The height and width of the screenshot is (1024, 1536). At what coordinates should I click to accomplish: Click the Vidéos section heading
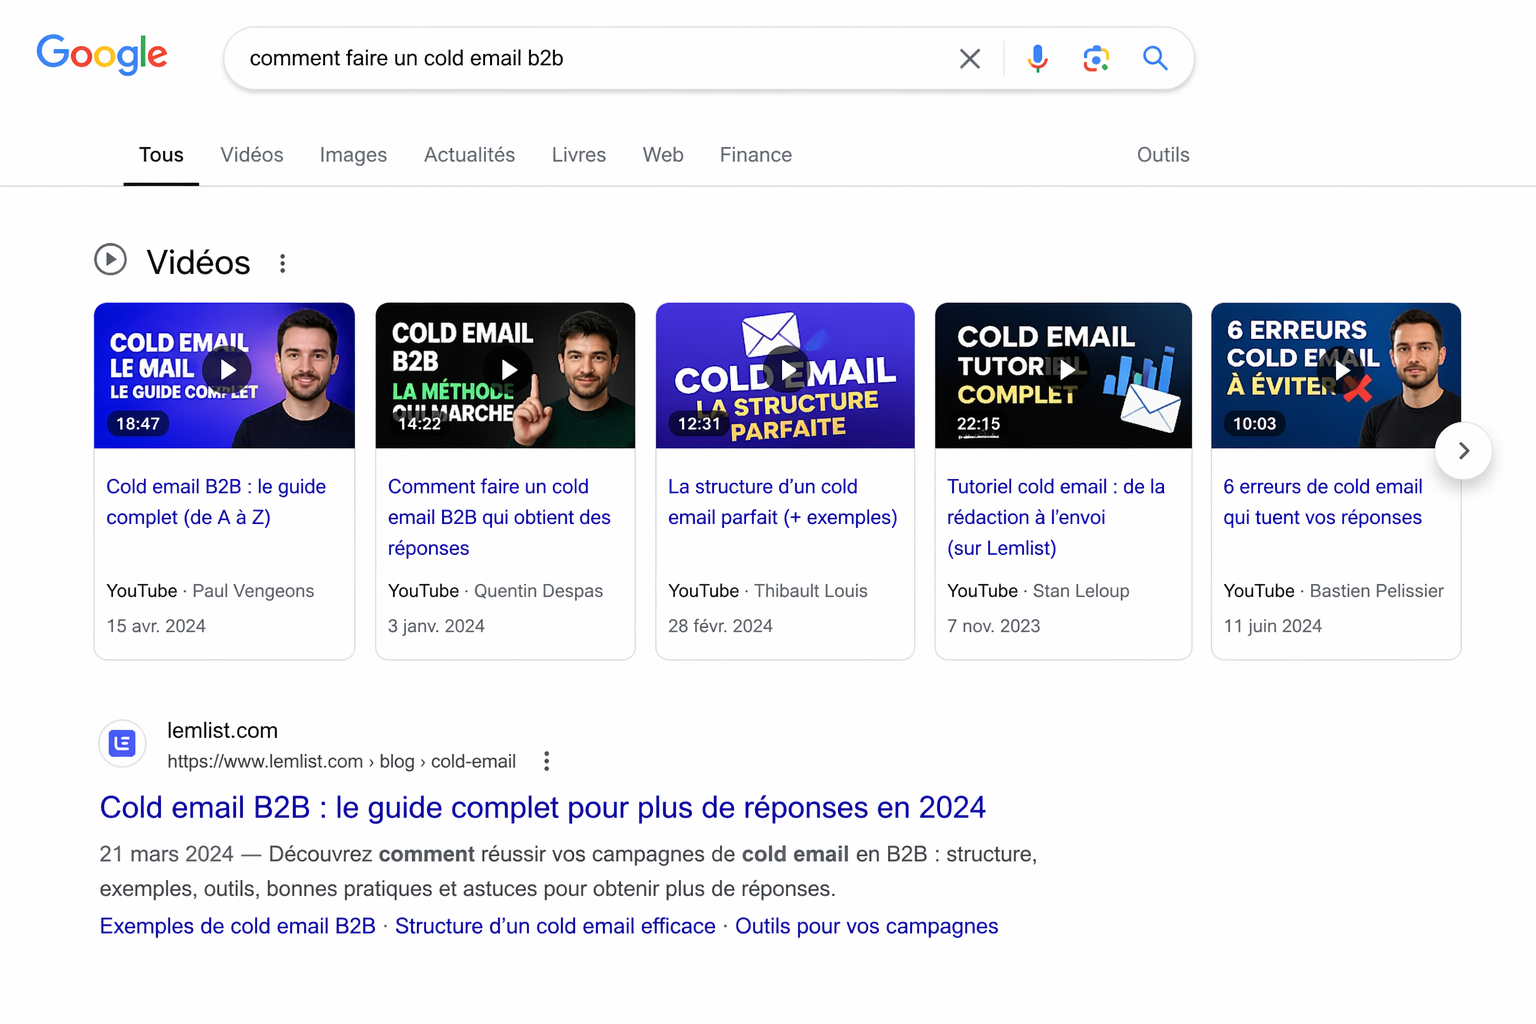click(x=198, y=262)
